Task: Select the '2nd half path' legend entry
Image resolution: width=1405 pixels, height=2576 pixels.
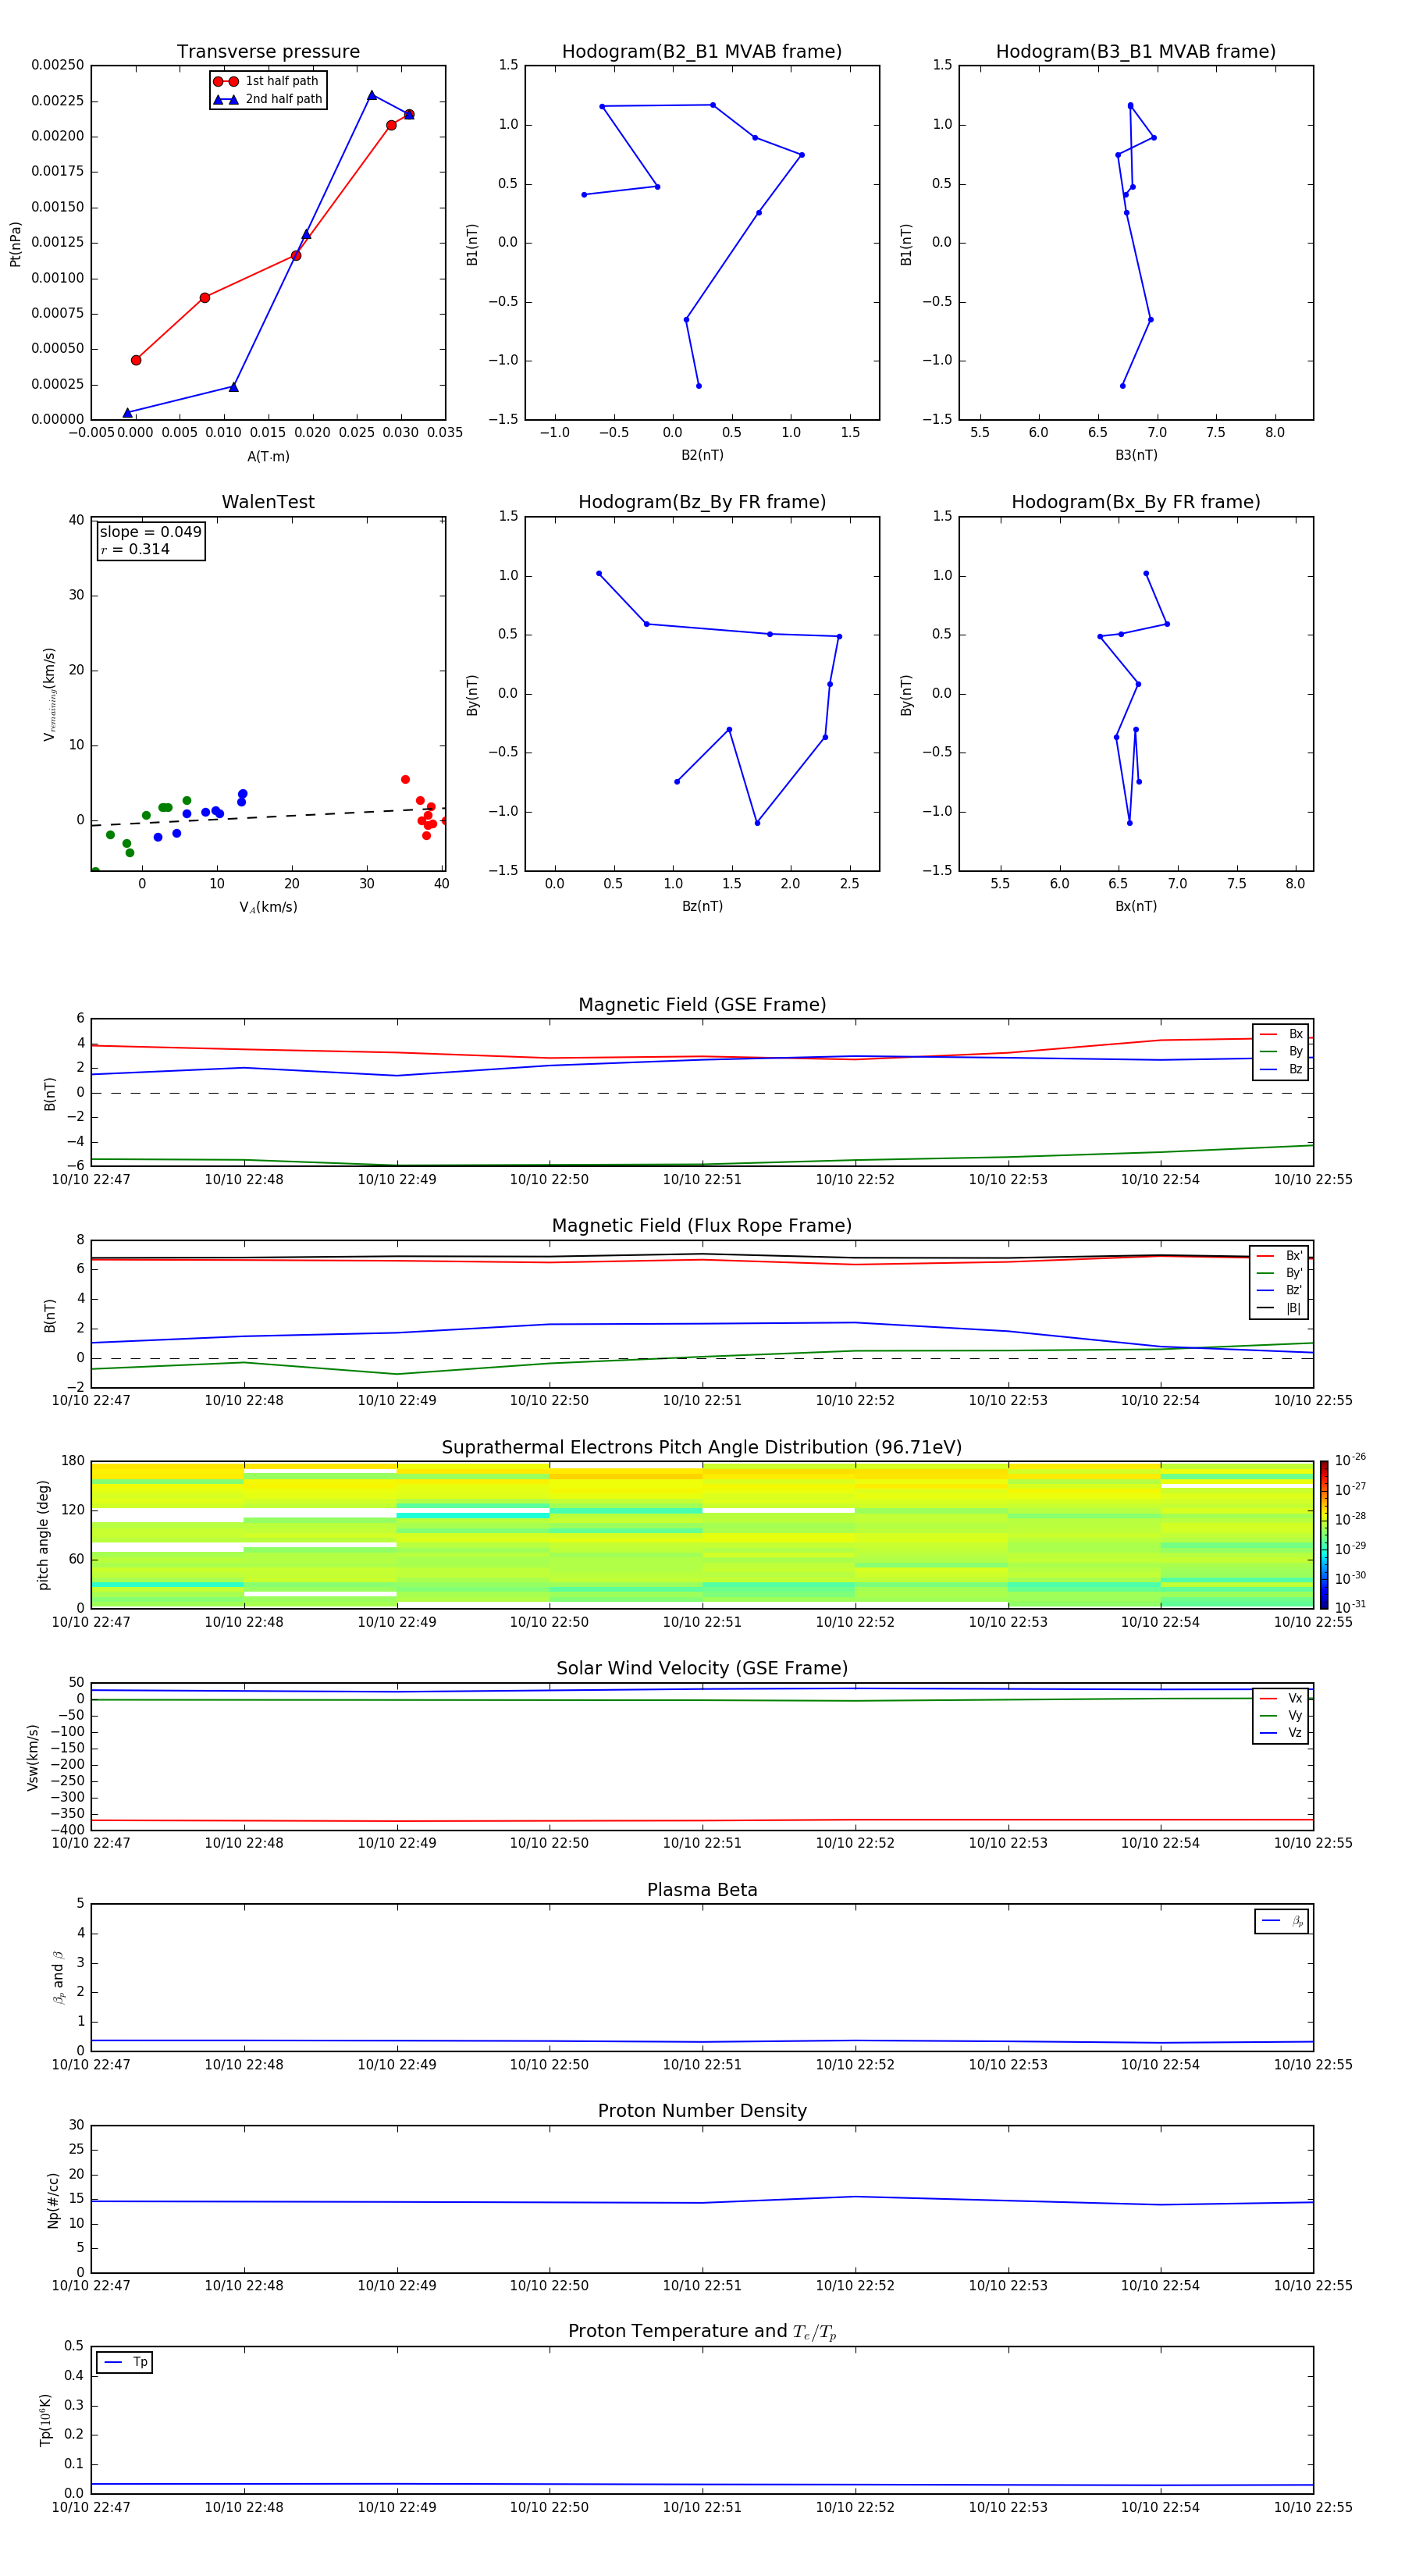Action: pos(267,99)
